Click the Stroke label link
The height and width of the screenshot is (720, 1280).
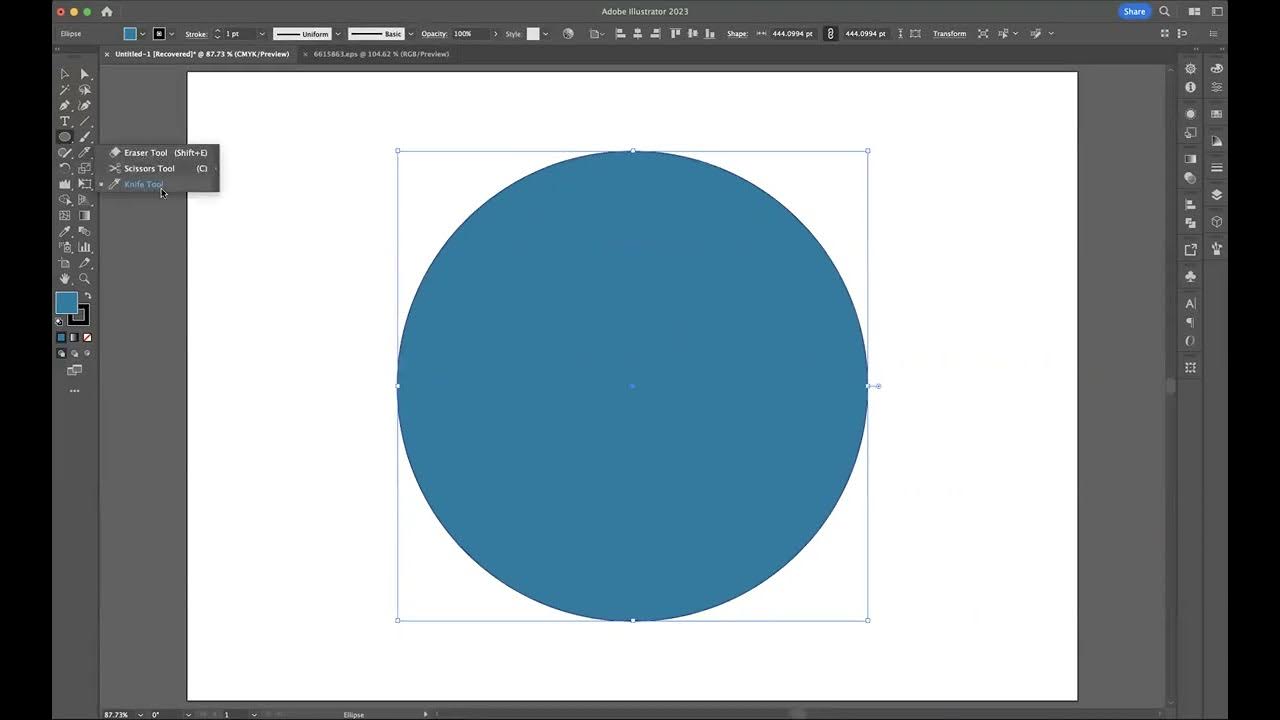tap(196, 34)
